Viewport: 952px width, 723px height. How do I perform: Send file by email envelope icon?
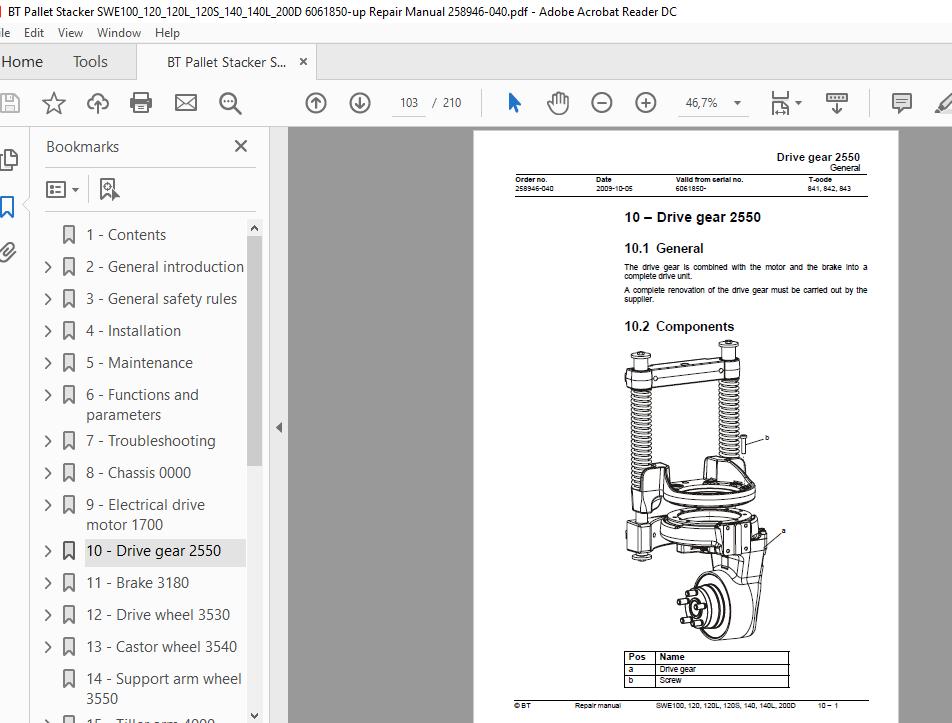pos(186,103)
